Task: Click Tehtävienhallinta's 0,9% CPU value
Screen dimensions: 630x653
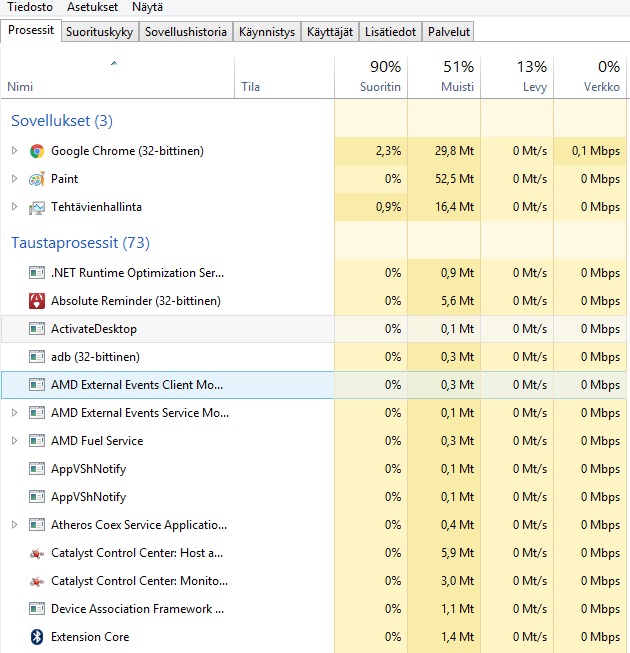Action: 388,207
